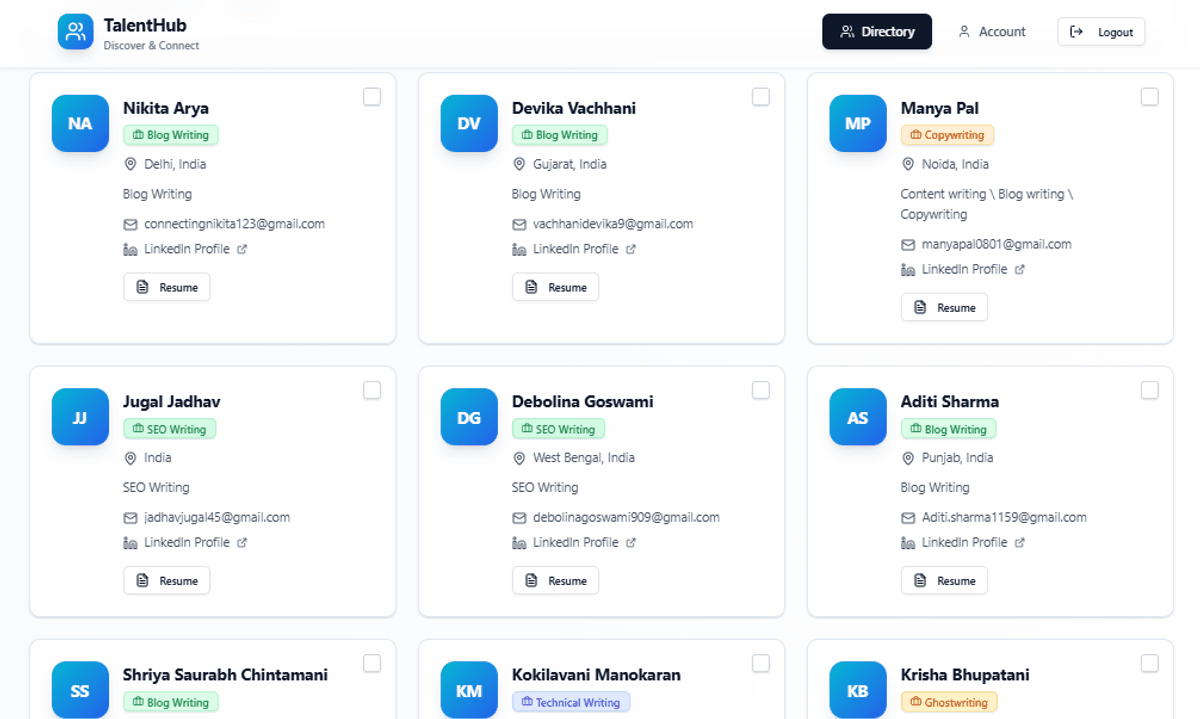Click Debolina Goswami's DG avatar

(469, 417)
